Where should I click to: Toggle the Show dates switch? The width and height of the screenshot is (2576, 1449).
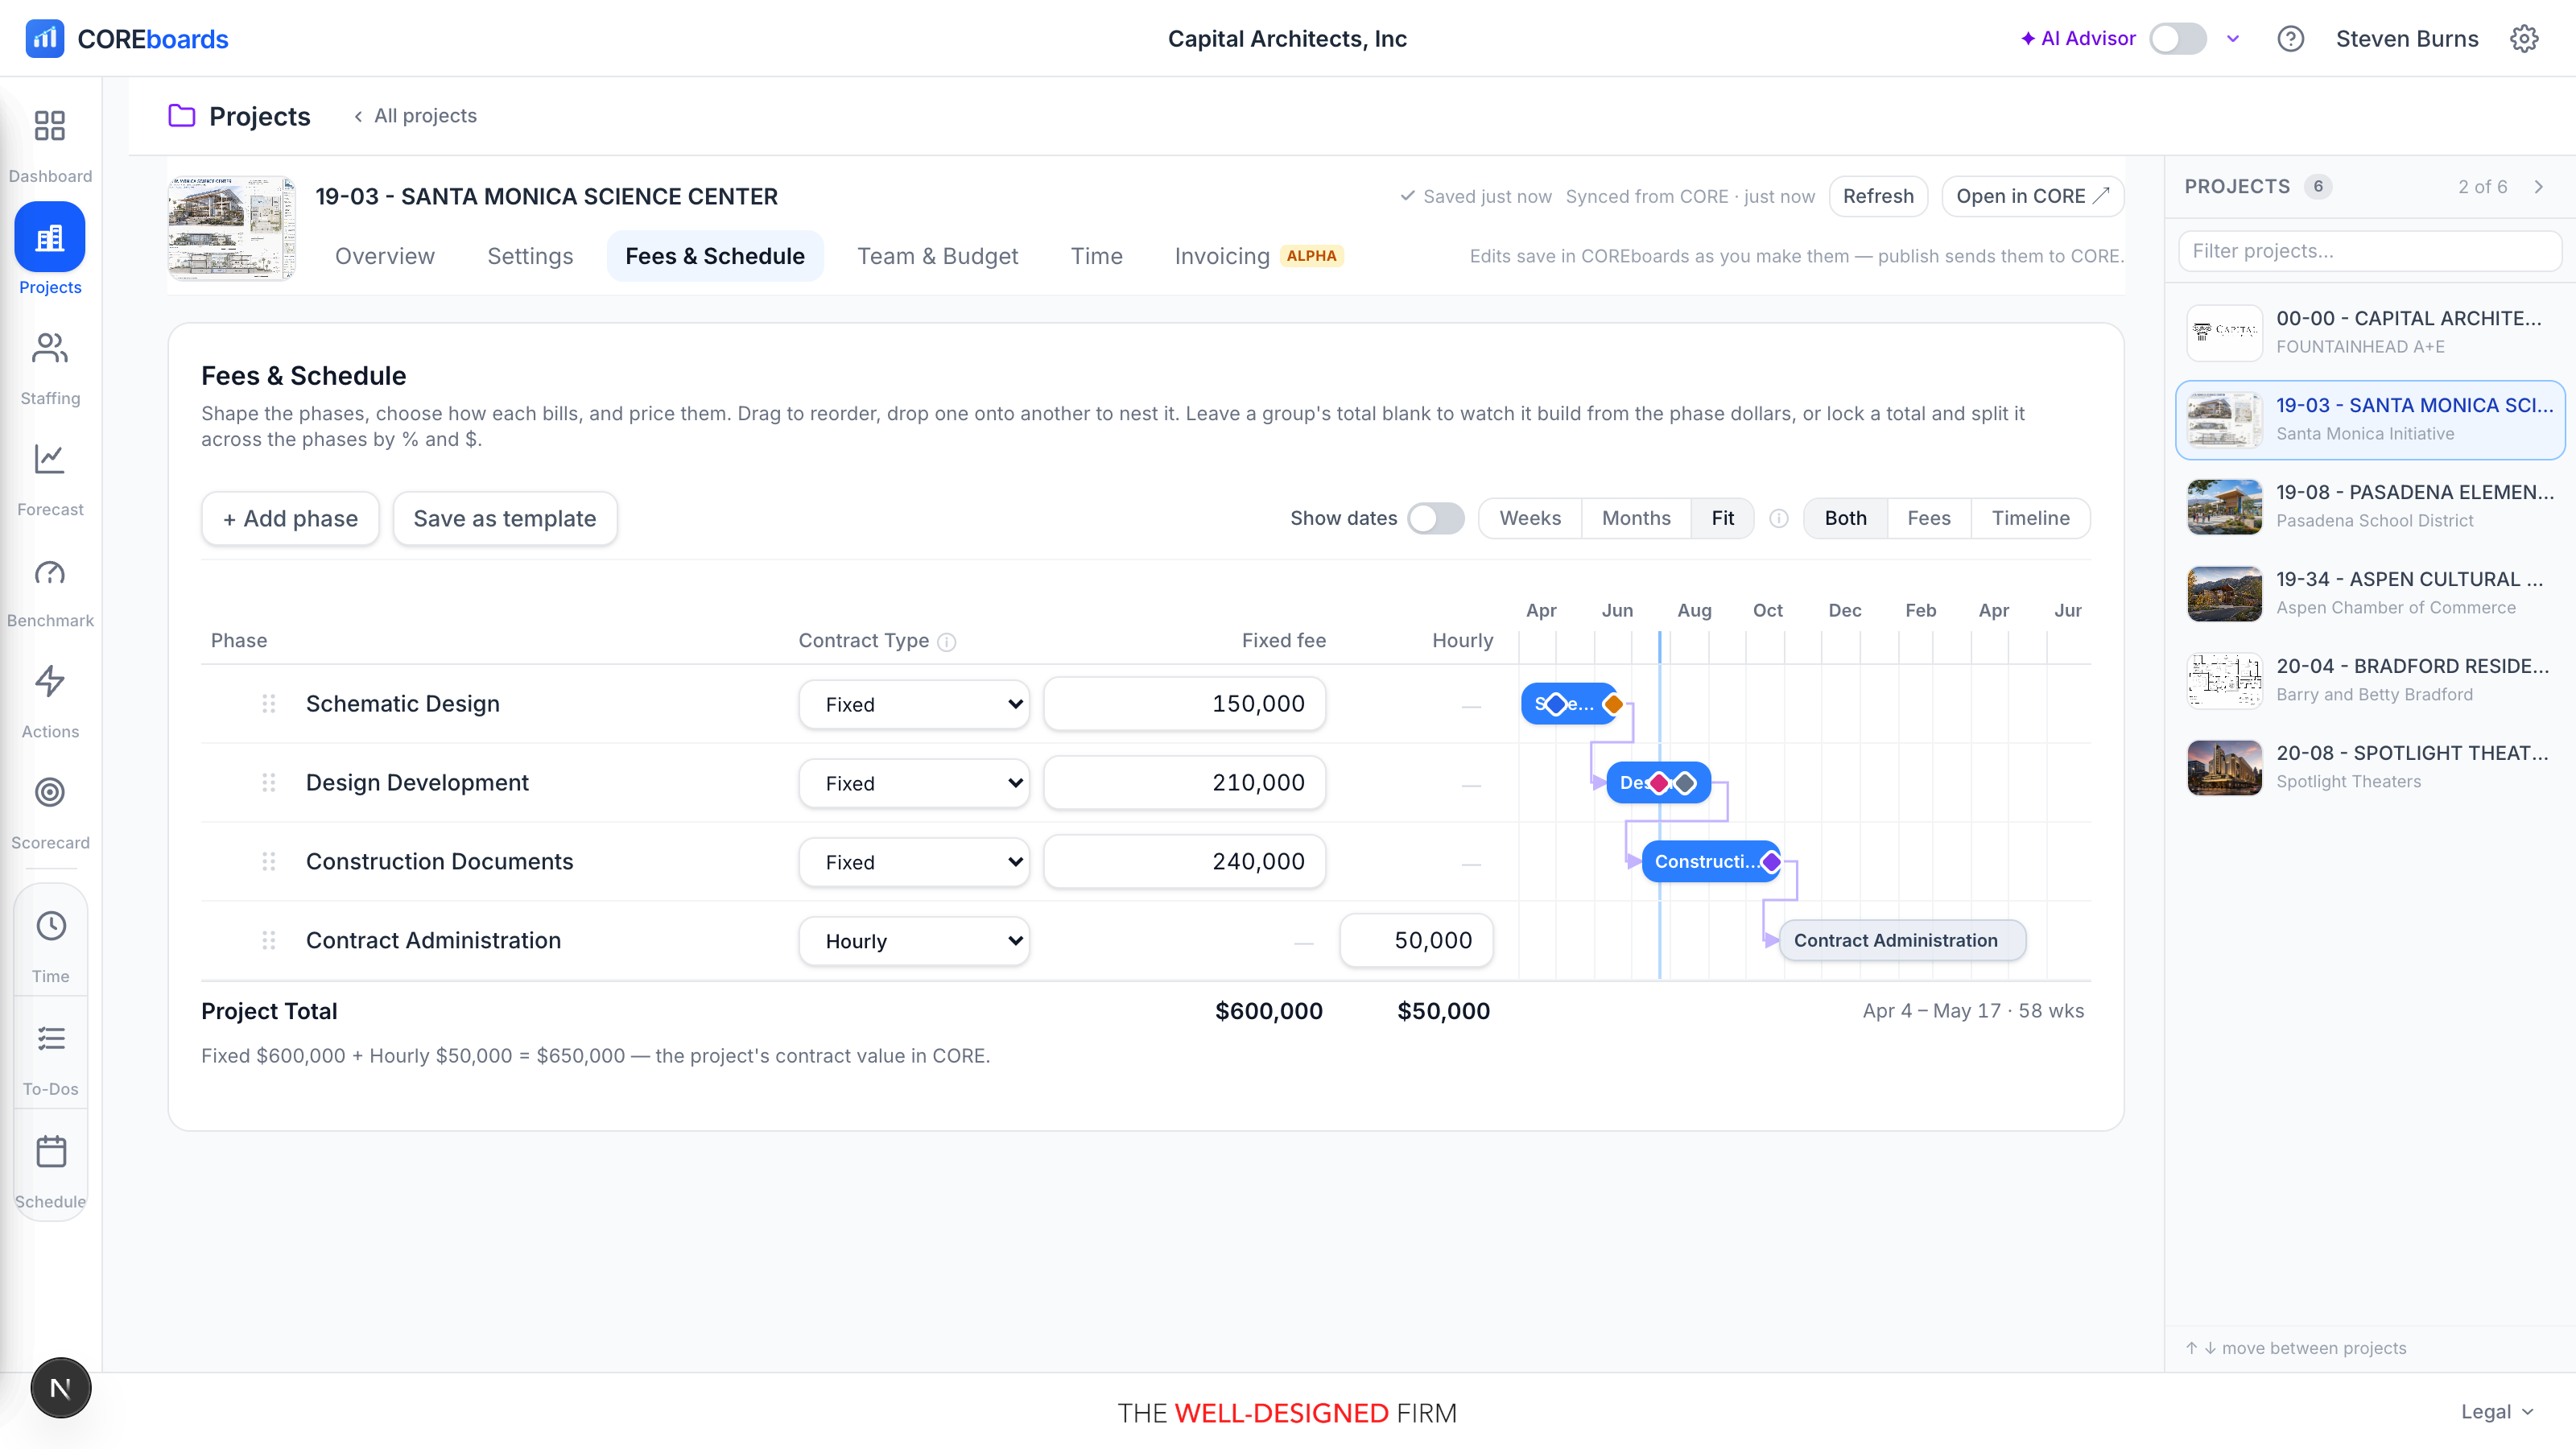[1436, 518]
